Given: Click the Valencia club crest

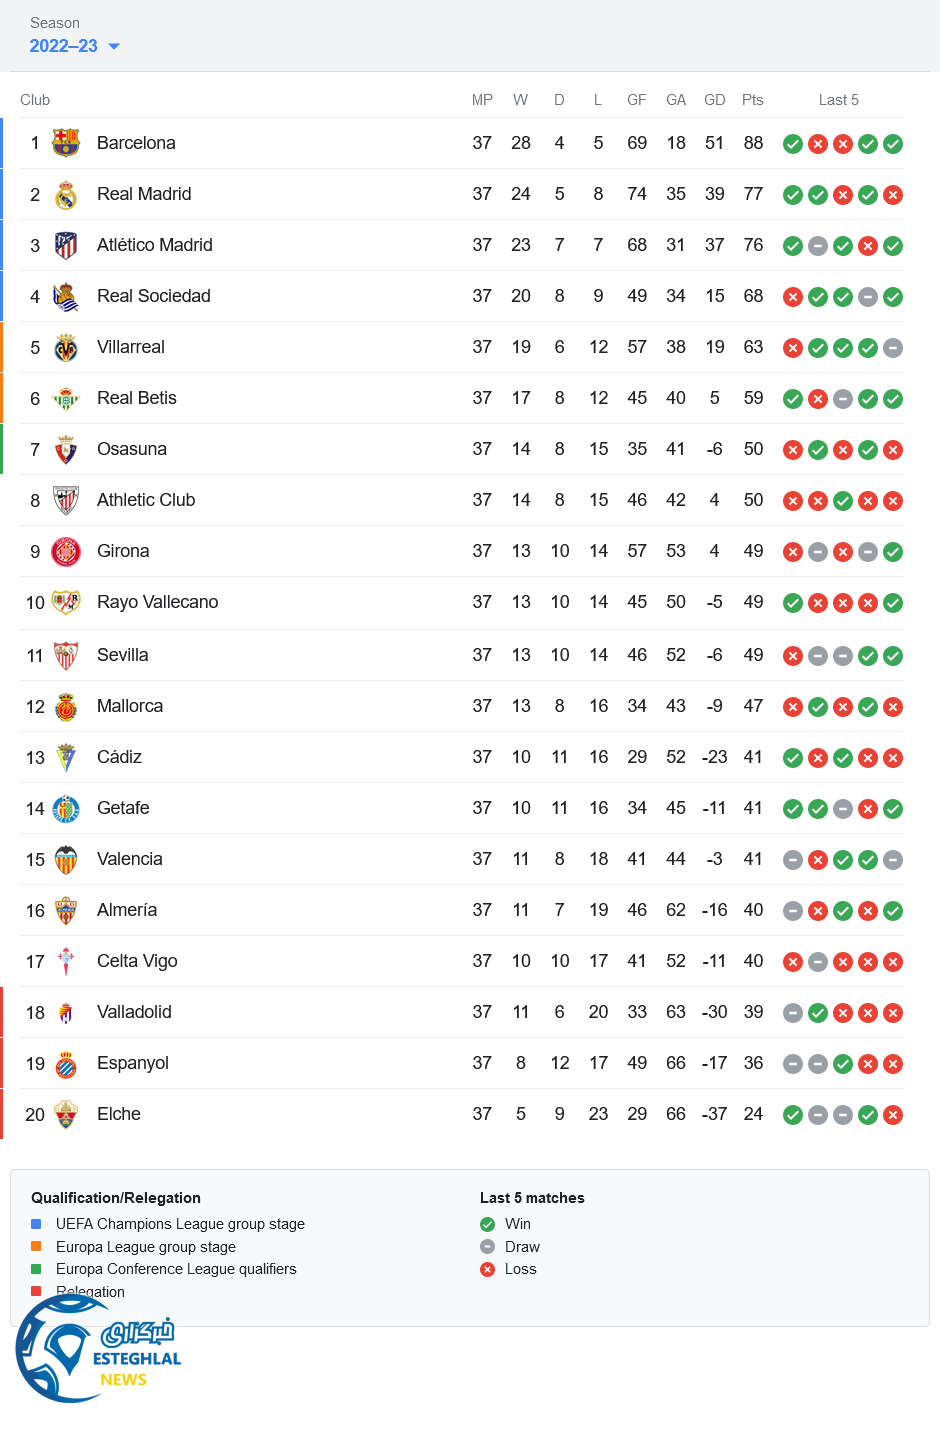Looking at the screenshot, I should (x=66, y=860).
